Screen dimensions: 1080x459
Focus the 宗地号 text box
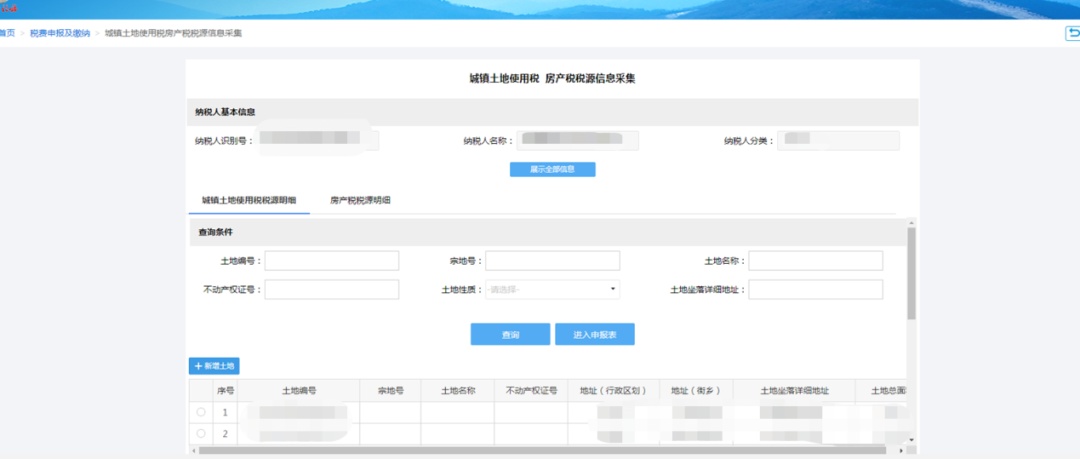(x=552, y=261)
